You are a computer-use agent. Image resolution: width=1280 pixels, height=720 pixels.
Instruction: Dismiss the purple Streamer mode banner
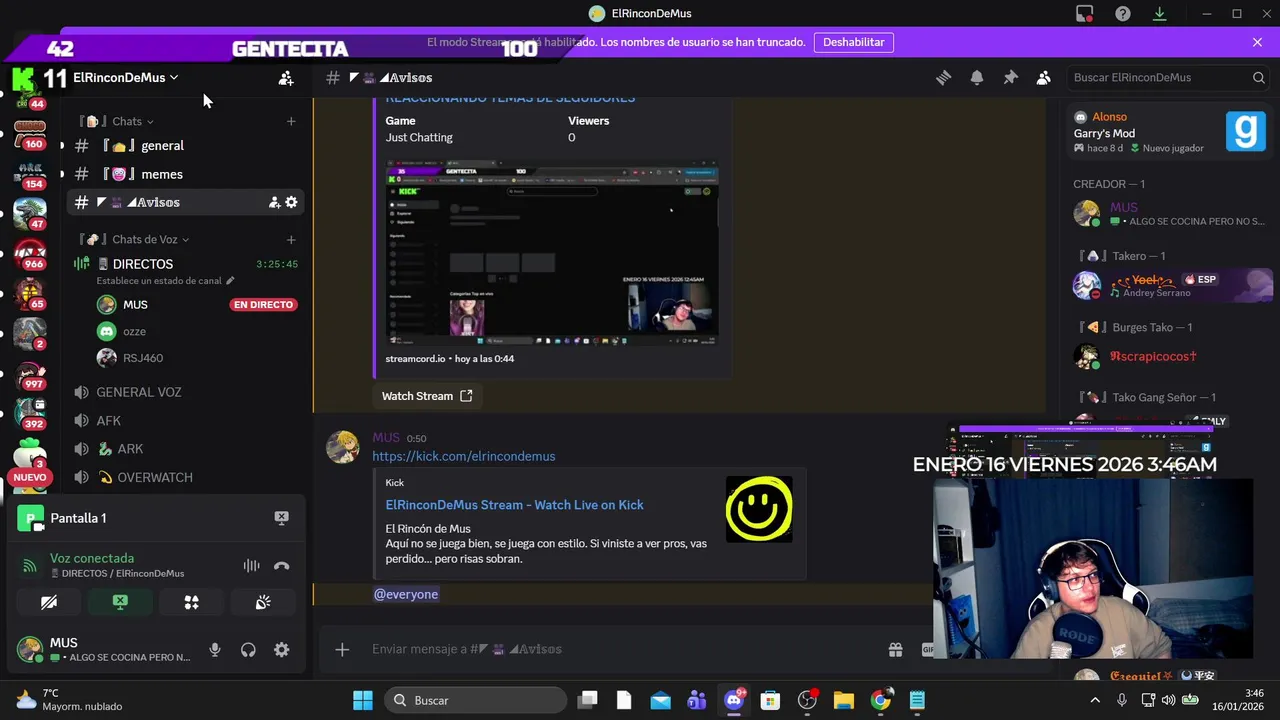coord(1257,42)
